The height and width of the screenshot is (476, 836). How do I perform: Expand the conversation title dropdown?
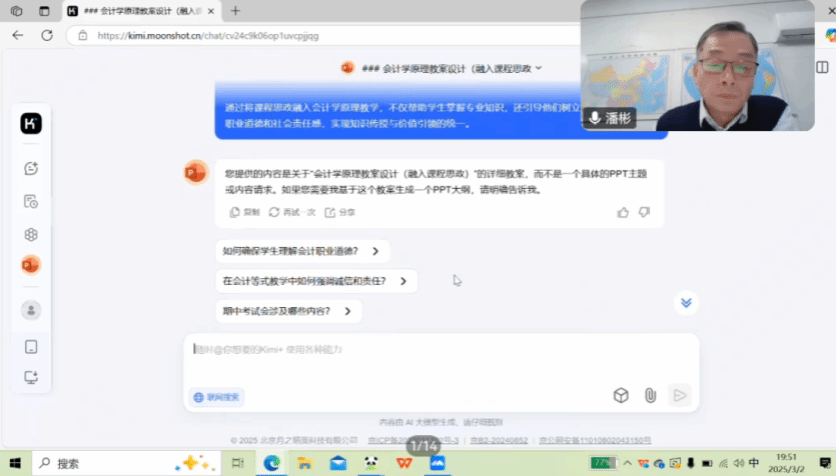539,68
